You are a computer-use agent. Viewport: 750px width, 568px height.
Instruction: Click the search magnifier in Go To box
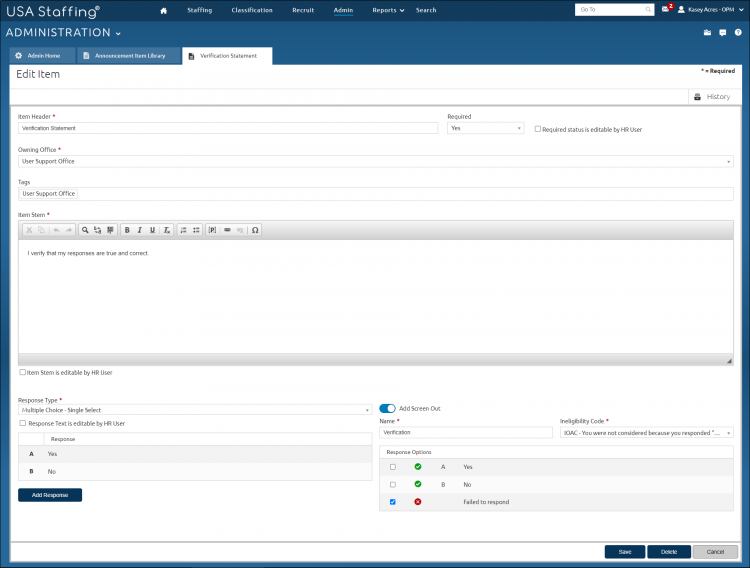point(648,10)
